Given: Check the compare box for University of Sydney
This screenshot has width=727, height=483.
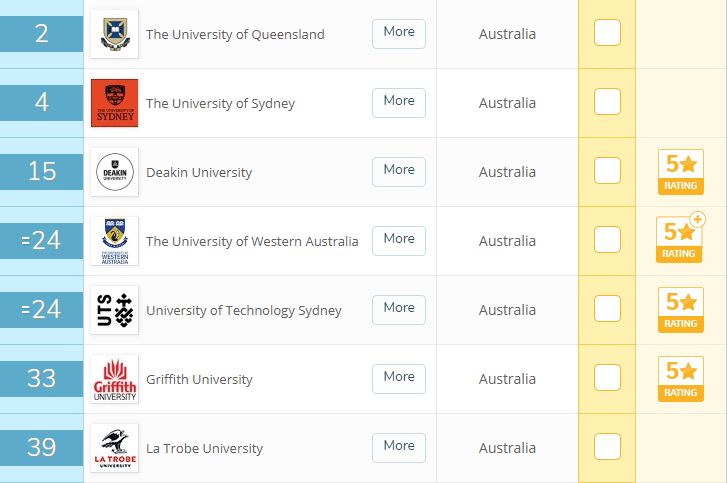Looking at the screenshot, I should (x=607, y=102).
